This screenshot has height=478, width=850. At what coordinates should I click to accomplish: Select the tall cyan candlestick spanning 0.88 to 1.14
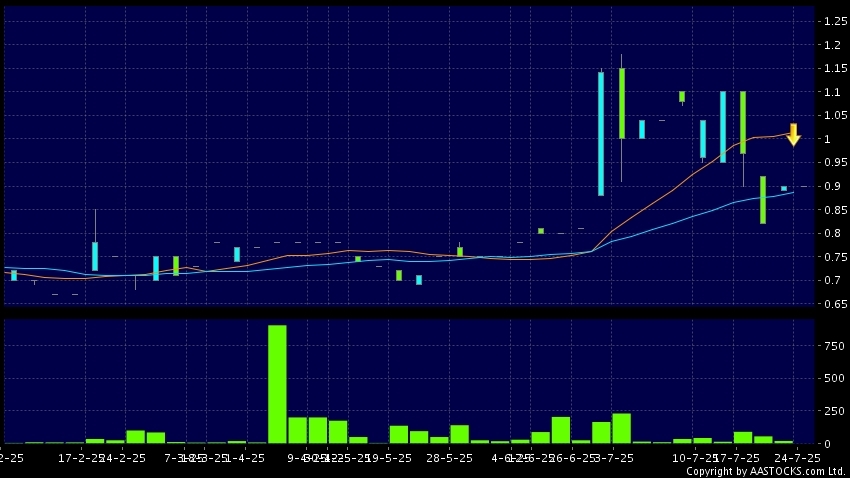pyautogui.click(x=601, y=133)
